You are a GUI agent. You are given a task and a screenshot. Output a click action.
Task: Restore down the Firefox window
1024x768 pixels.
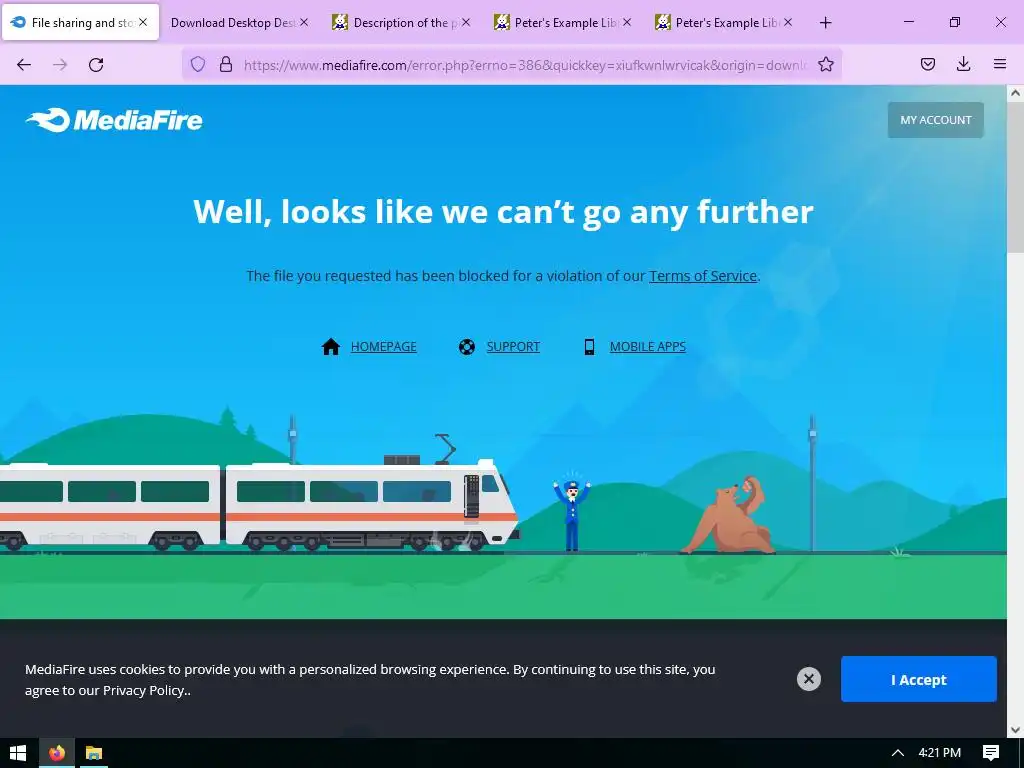tap(954, 22)
